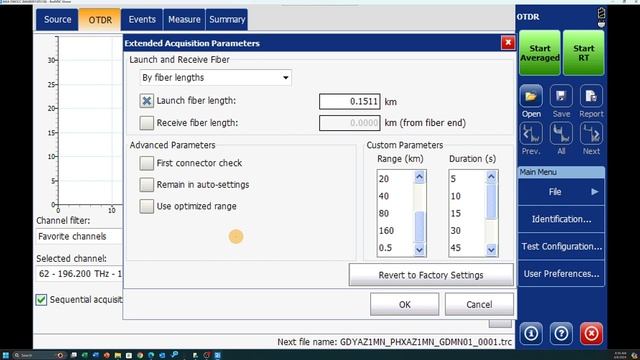Screen dimensions: 640x360
Task: Select 30 in the Duration list
Action: (456, 231)
